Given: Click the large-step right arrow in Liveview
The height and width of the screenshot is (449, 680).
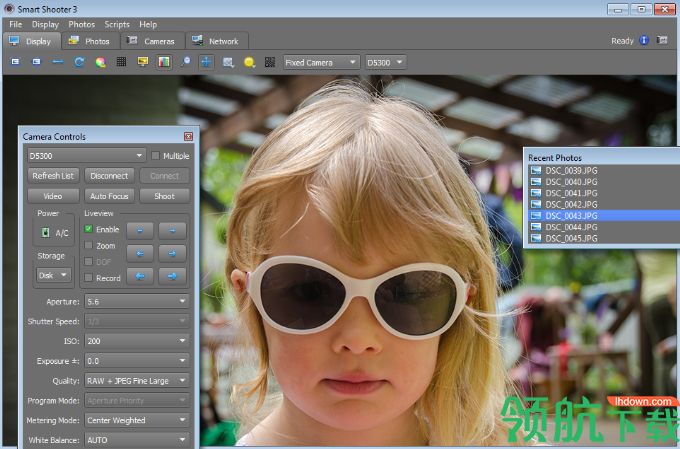Looking at the screenshot, I should coord(172,276).
